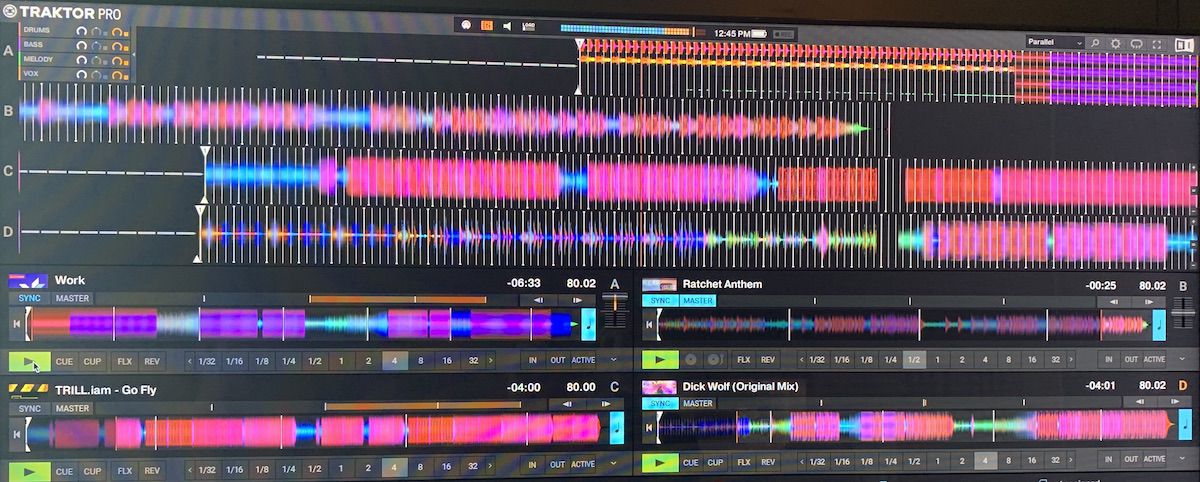
Task: Jump to track start on deck B
Action: tap(649, 324)
